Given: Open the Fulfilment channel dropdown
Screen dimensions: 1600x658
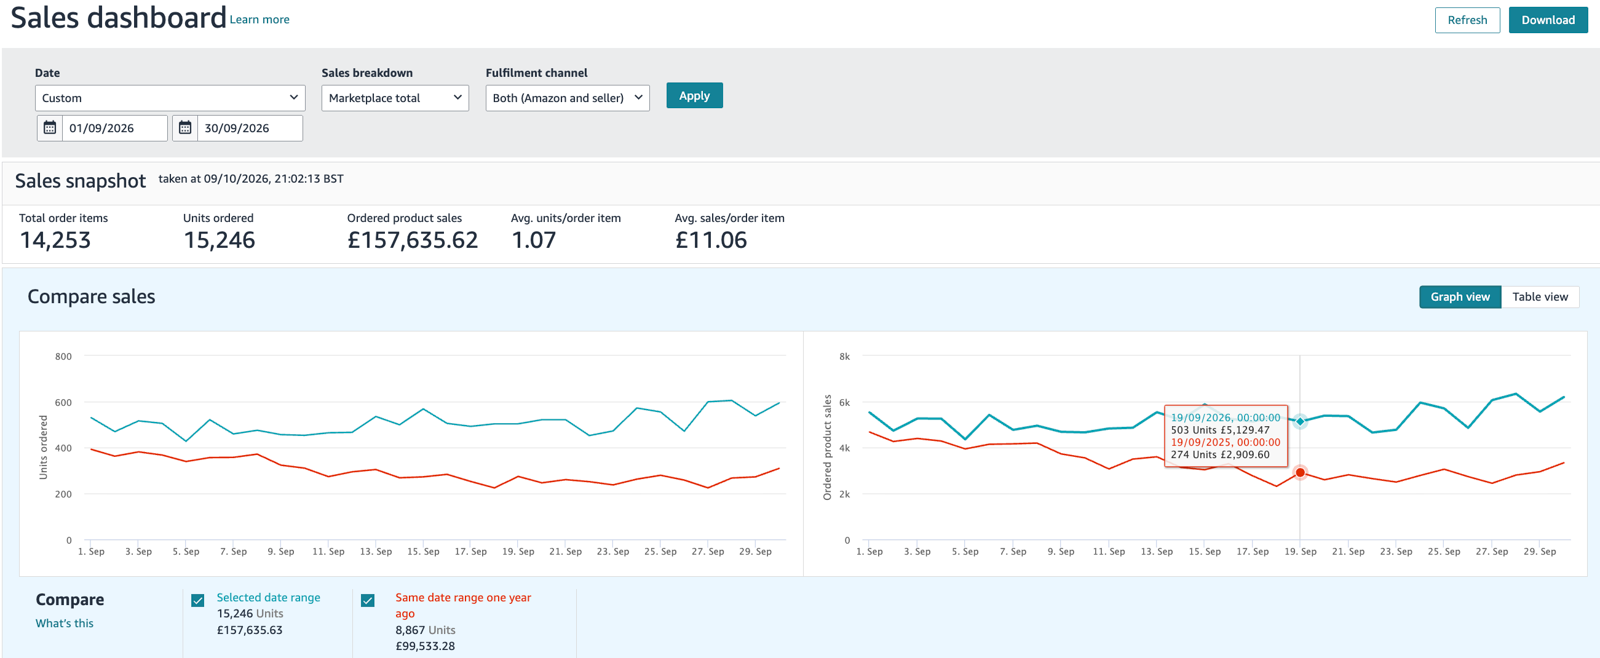Looking at the screenshot, I should click(x=567, y=98).
